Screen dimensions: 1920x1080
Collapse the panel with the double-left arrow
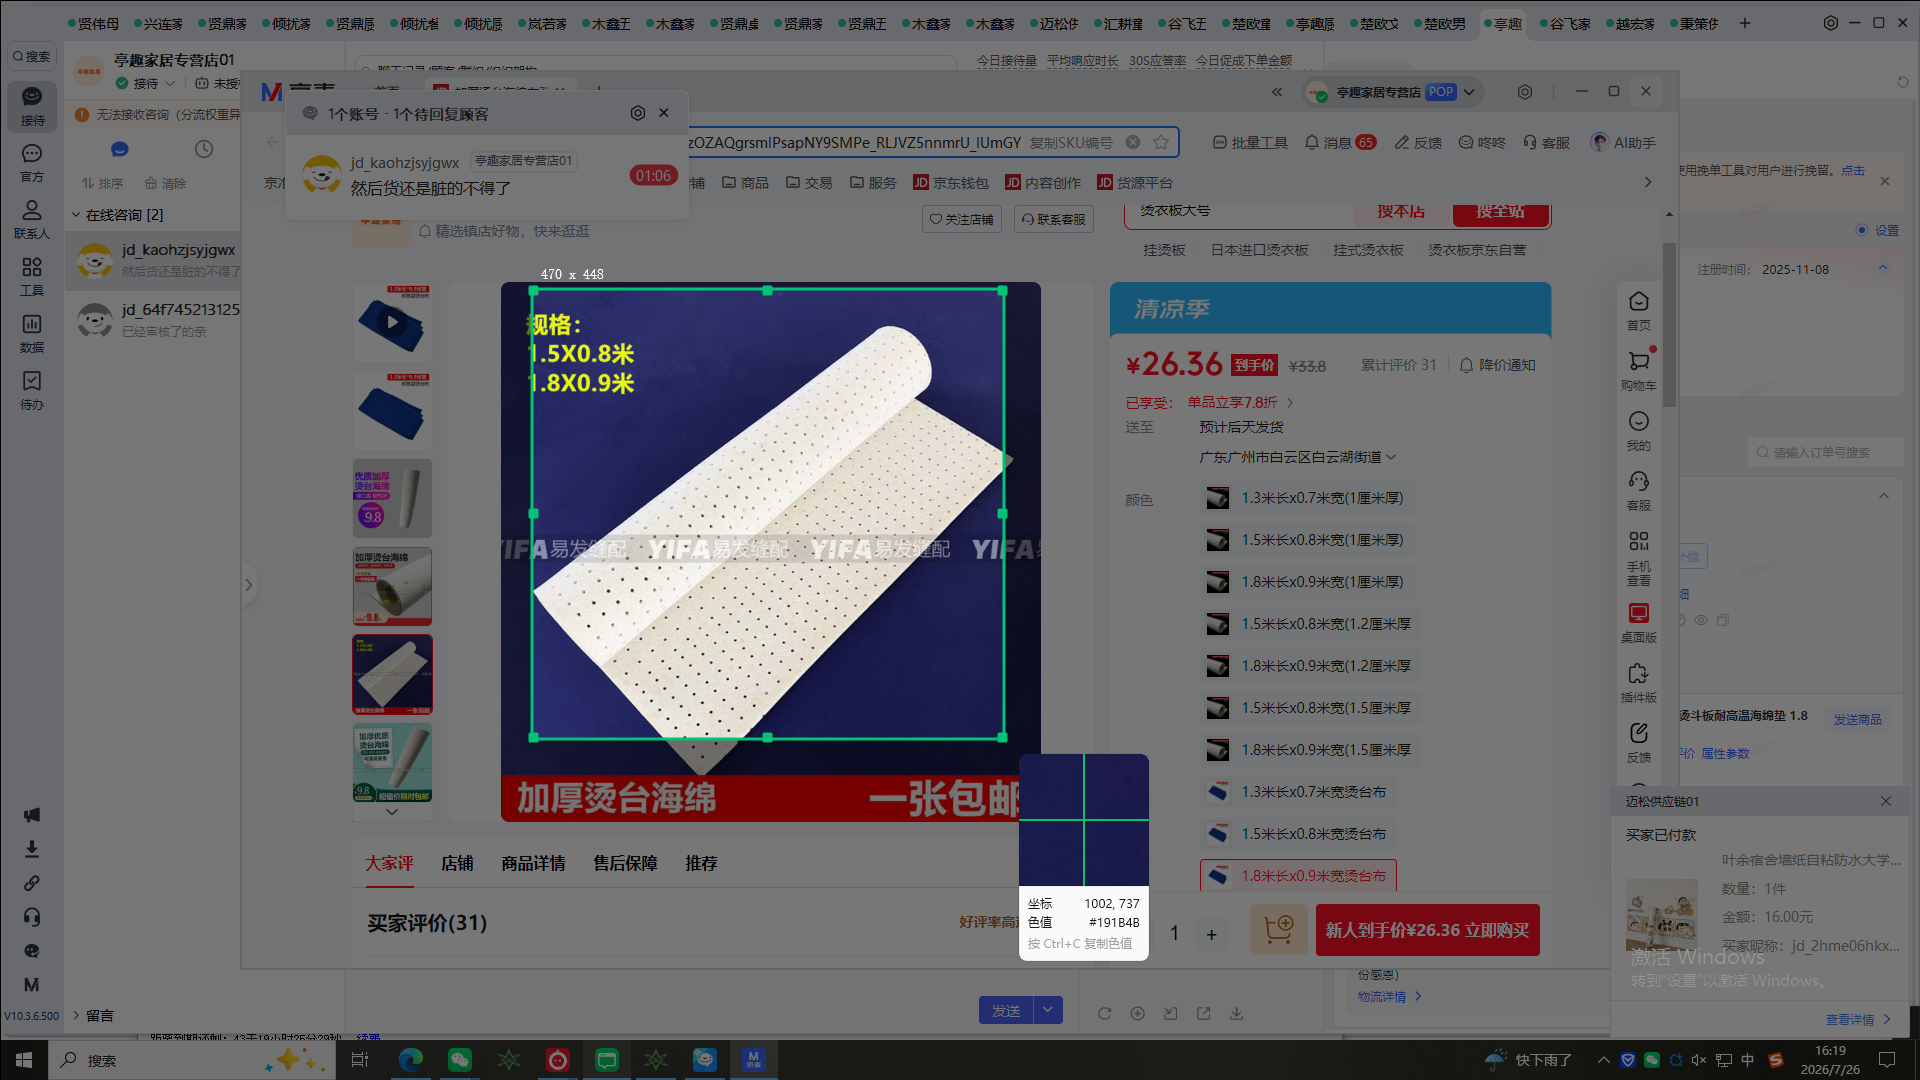(x=1277, y=92)
